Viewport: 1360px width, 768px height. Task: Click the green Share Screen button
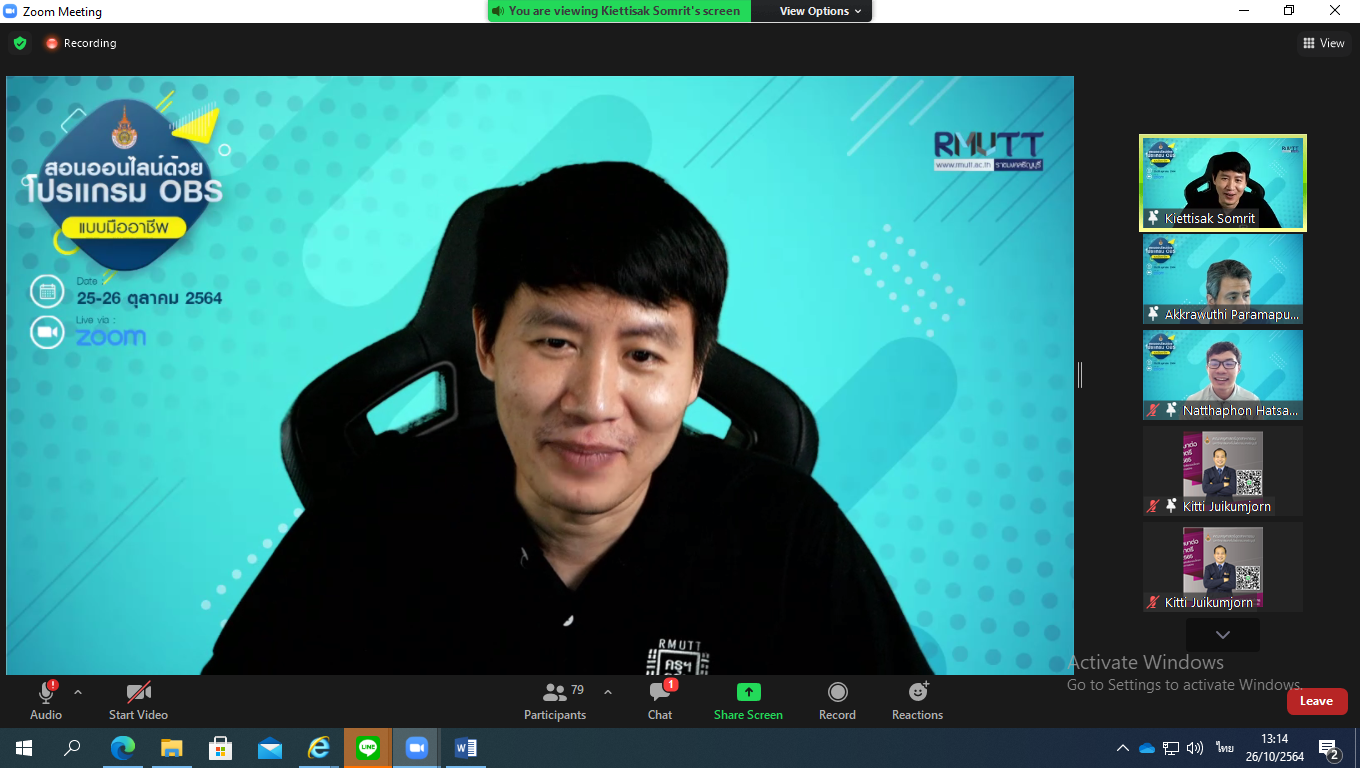748,700
